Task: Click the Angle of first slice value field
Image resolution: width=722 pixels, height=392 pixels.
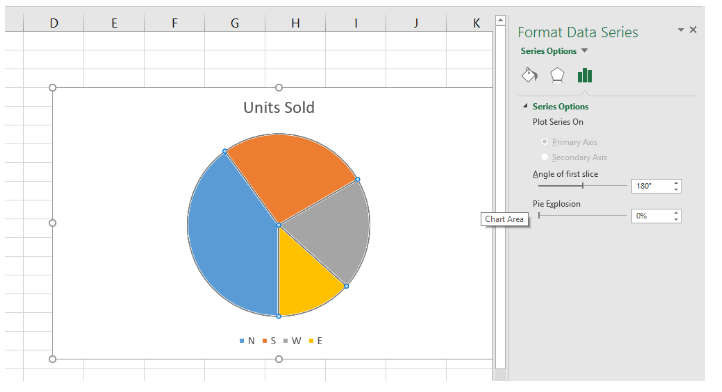Action: pos(652,186)
